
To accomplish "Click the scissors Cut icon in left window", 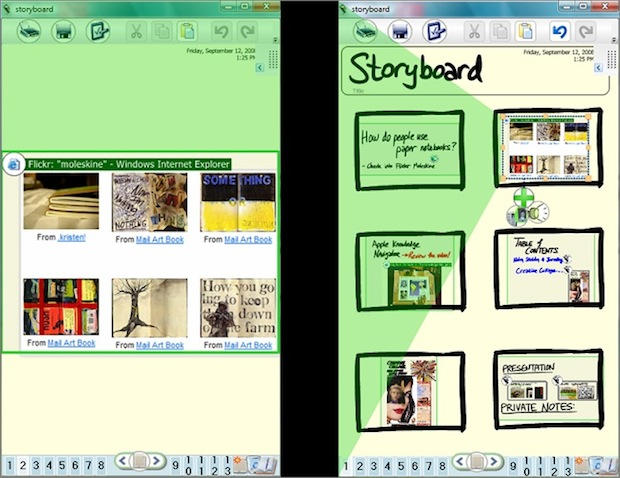I will coord(136,31).
